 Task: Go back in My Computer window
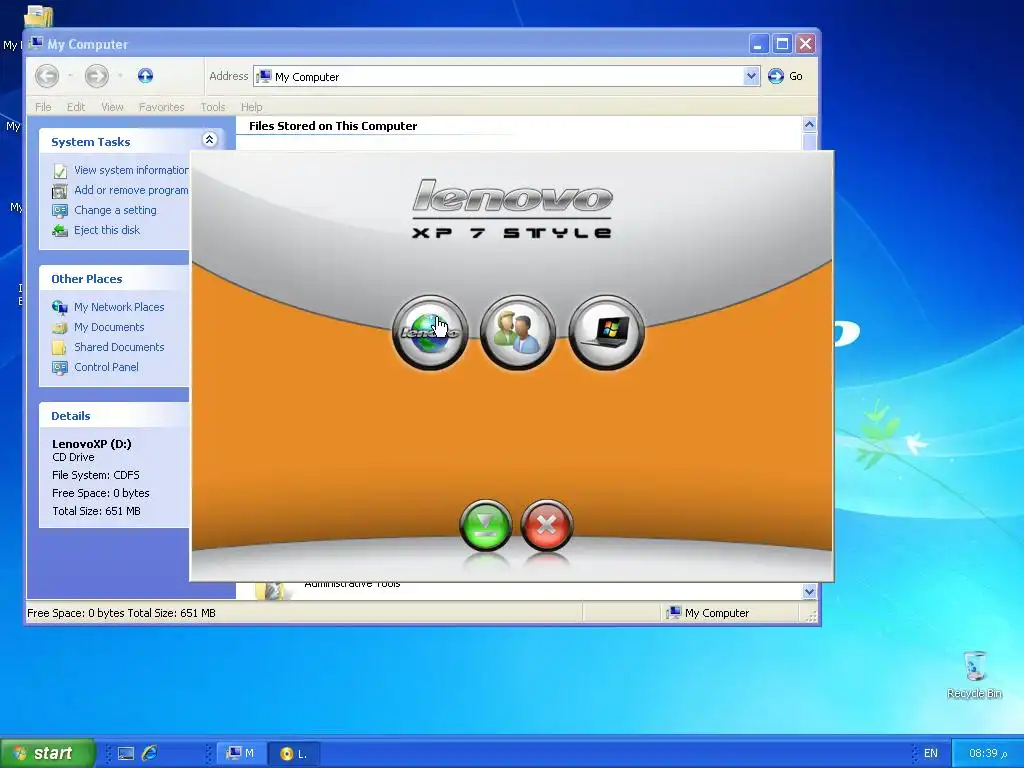pyautogui.click(x=47, y=76)
